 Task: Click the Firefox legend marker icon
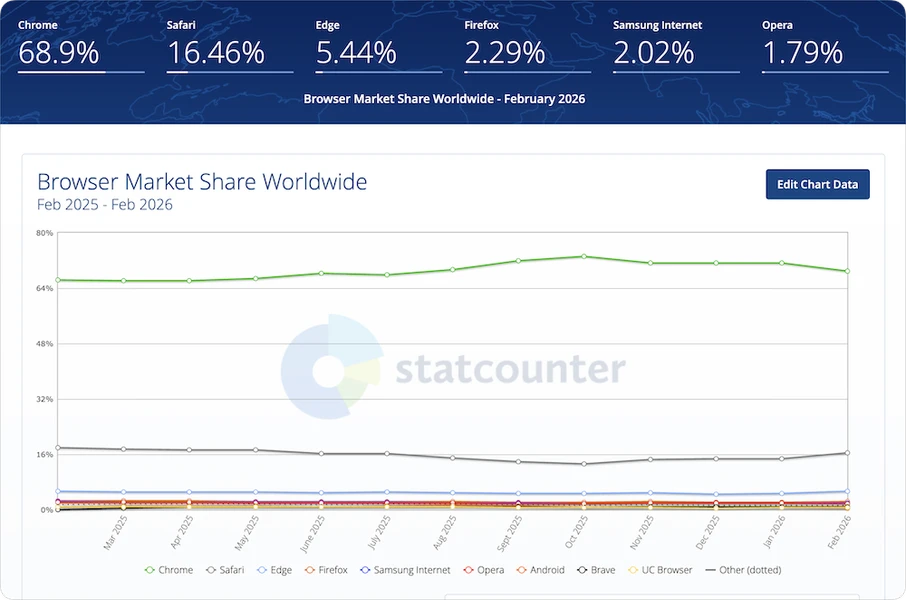310,570
